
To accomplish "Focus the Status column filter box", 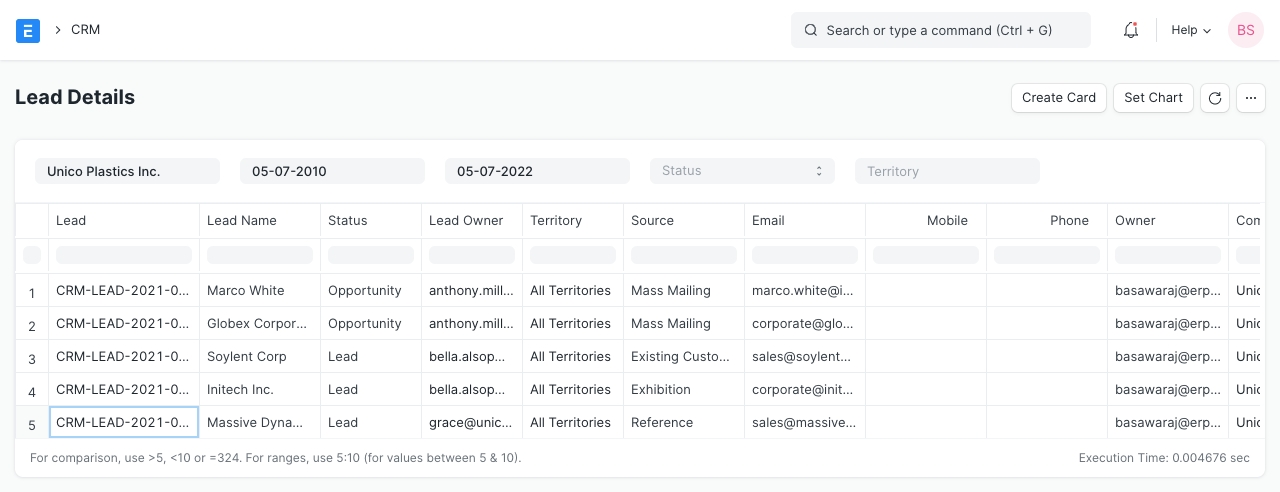I will tap(371, 255).
